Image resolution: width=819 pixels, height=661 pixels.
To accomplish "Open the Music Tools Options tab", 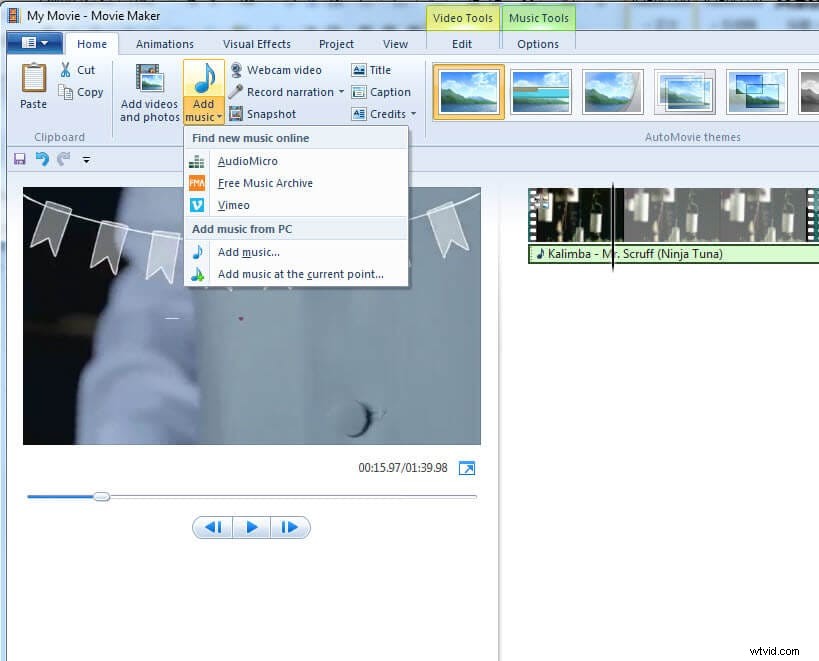I will (537, 43).
